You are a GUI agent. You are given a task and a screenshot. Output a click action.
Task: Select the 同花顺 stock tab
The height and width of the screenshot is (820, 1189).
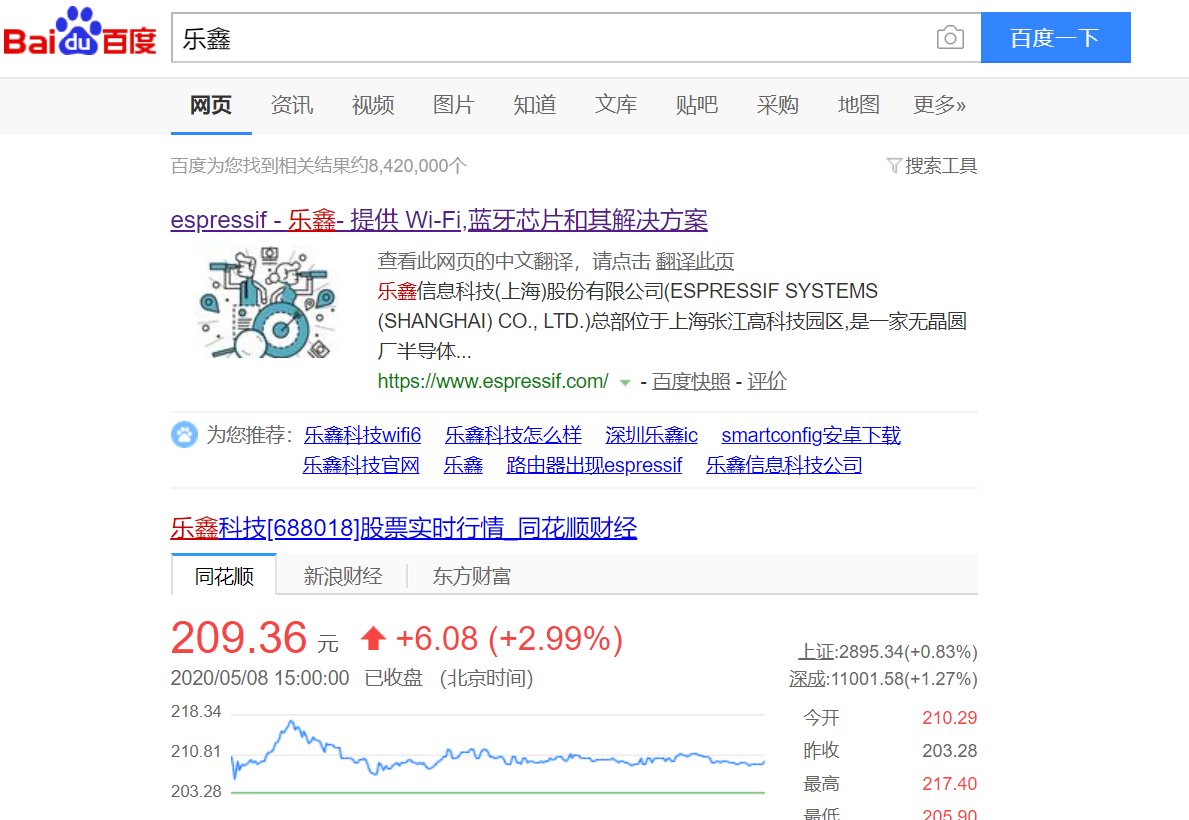coord(224,577)
